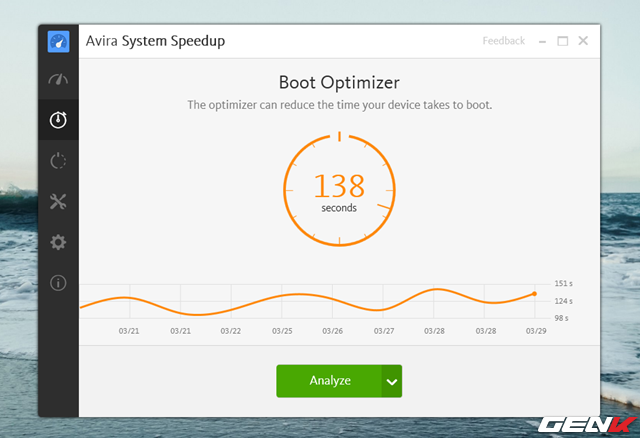Open the settings gear in sidebar

point(58,242)
